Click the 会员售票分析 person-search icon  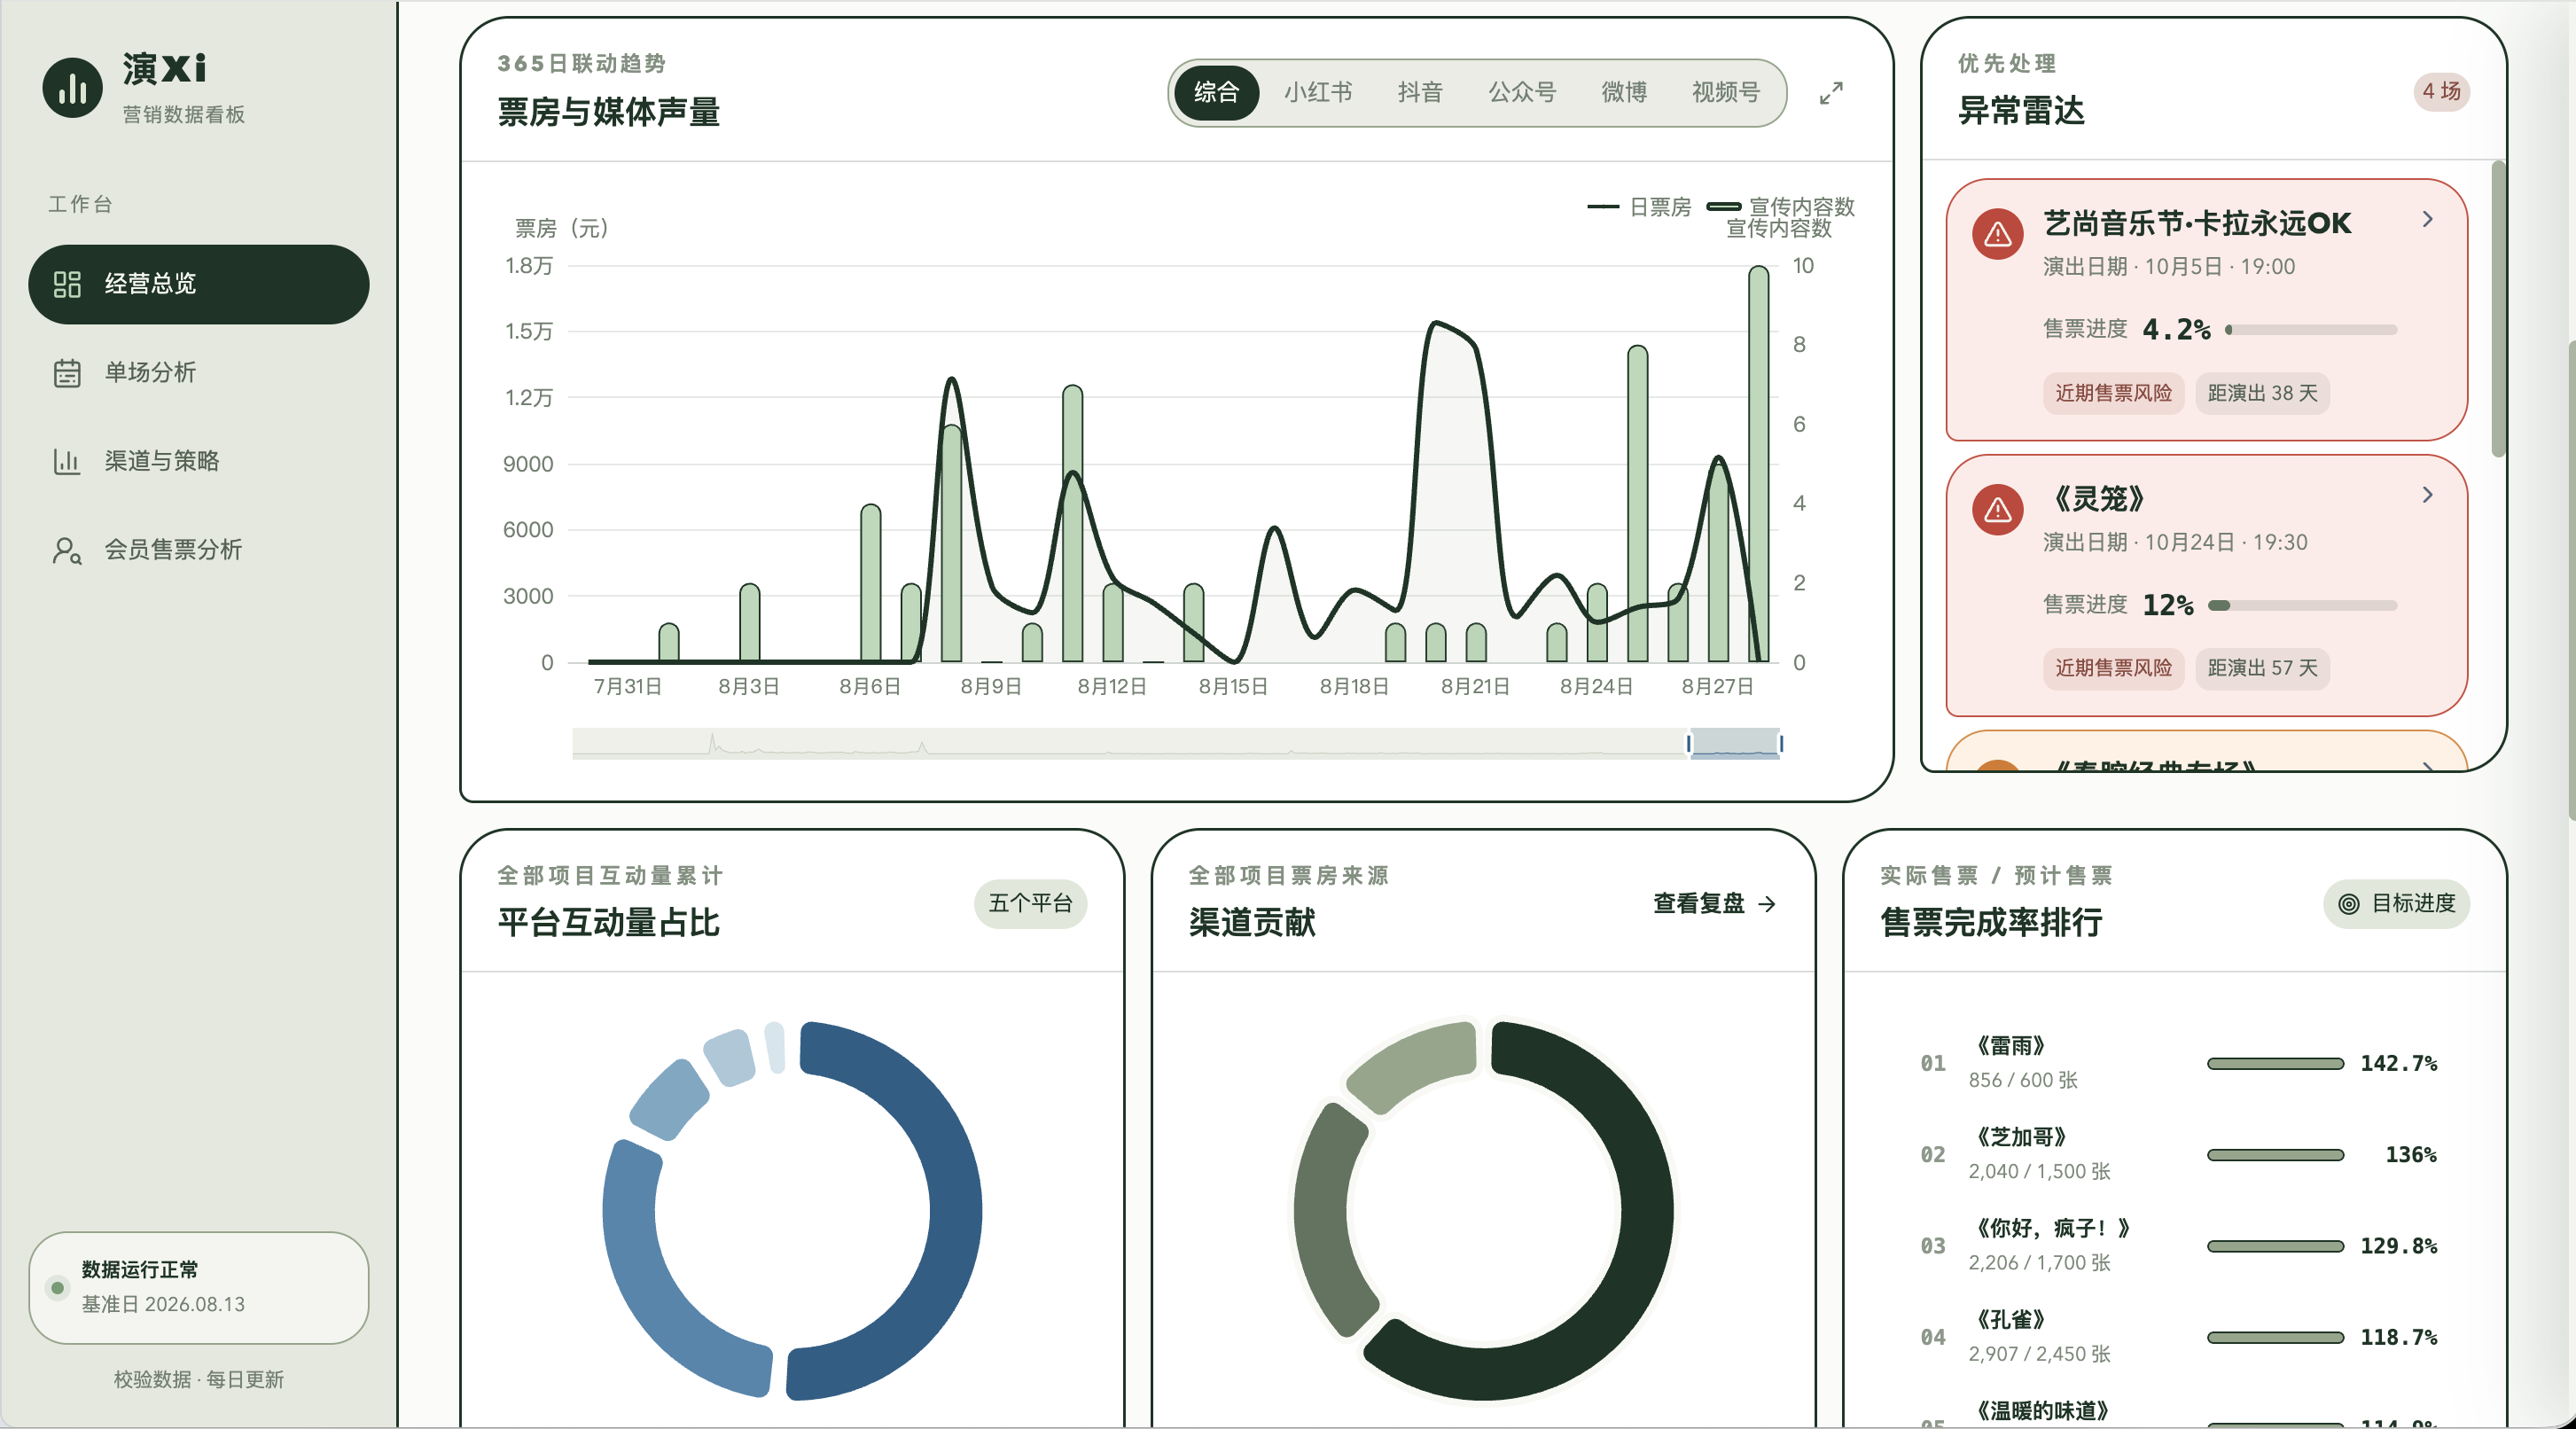pyautogui.click(x=67, y=550)
